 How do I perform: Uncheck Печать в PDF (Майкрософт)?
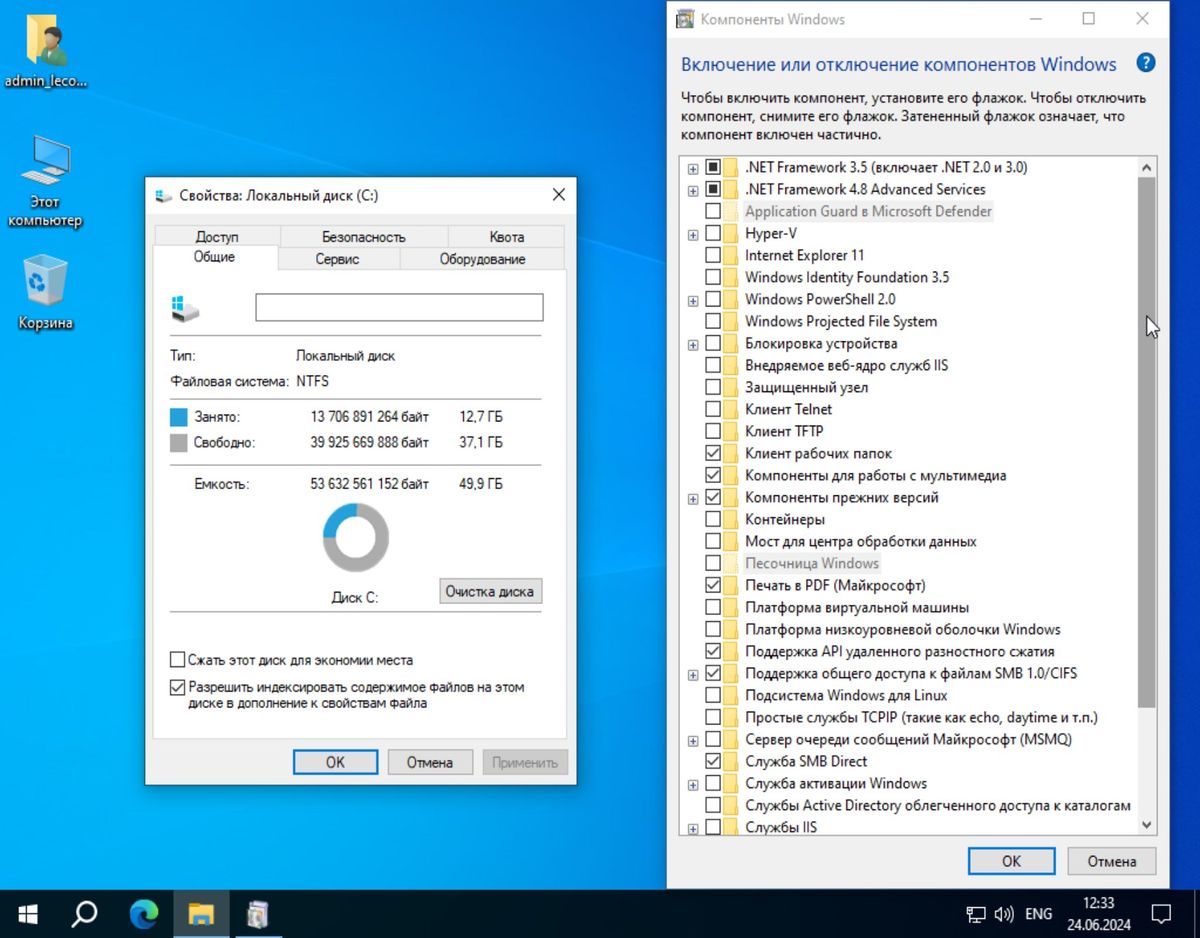coord(713,585)
